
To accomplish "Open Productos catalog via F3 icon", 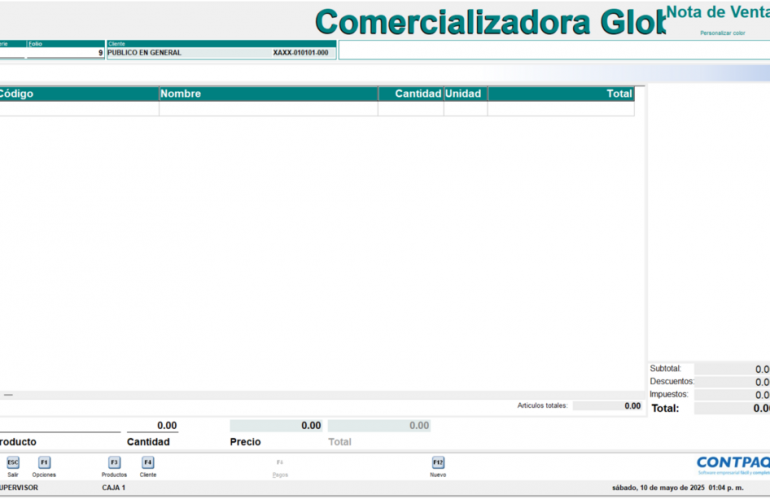I will pos(114,463).
